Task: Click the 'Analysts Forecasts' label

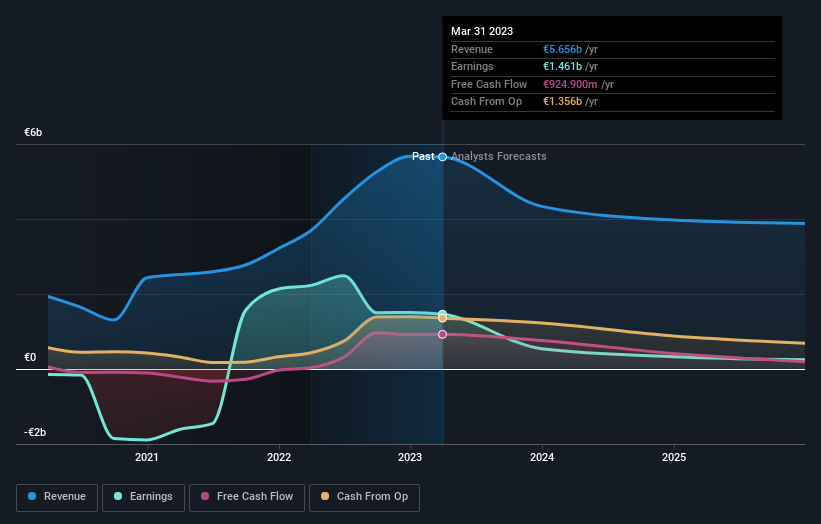Action: pos(498,157)
